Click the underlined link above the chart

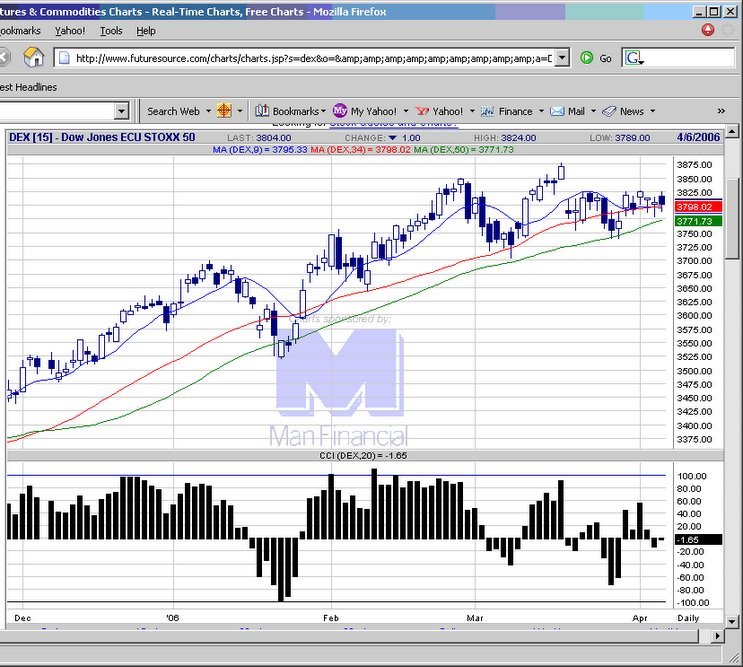click(393, 124)
